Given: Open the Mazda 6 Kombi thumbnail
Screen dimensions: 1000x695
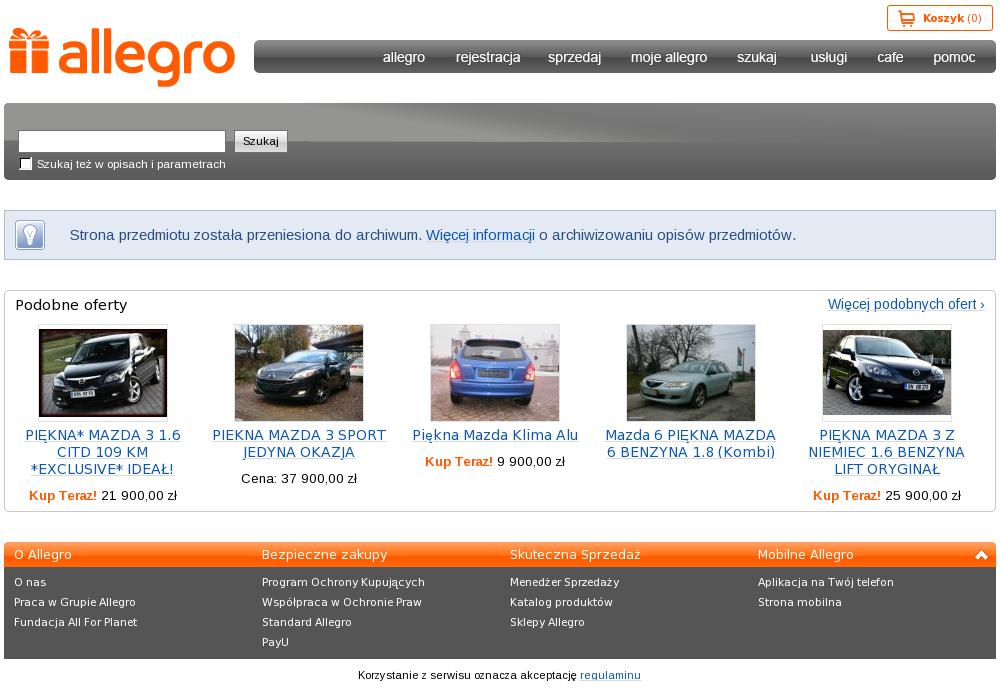Looking at the screenshot, I should [x=691, y=373].
